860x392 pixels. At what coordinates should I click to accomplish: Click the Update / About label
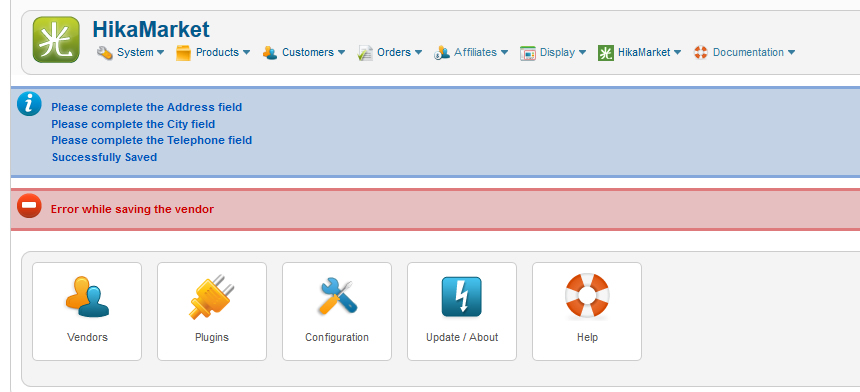coord(462,337)
